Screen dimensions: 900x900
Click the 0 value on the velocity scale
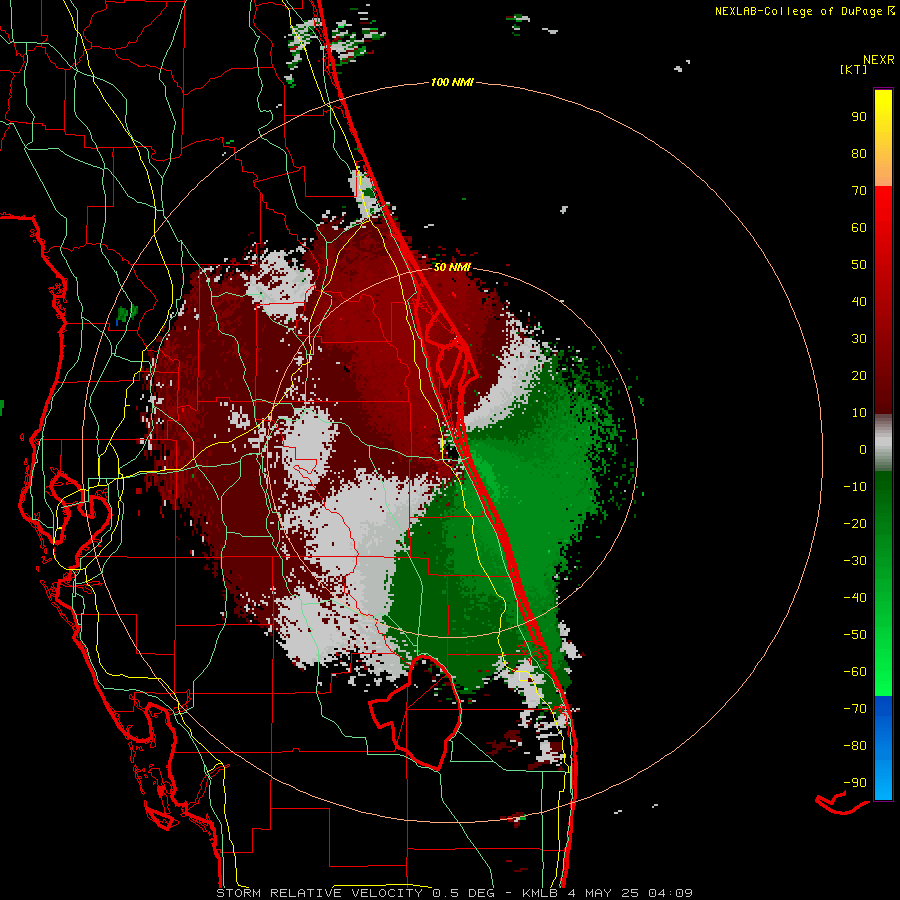863,449
